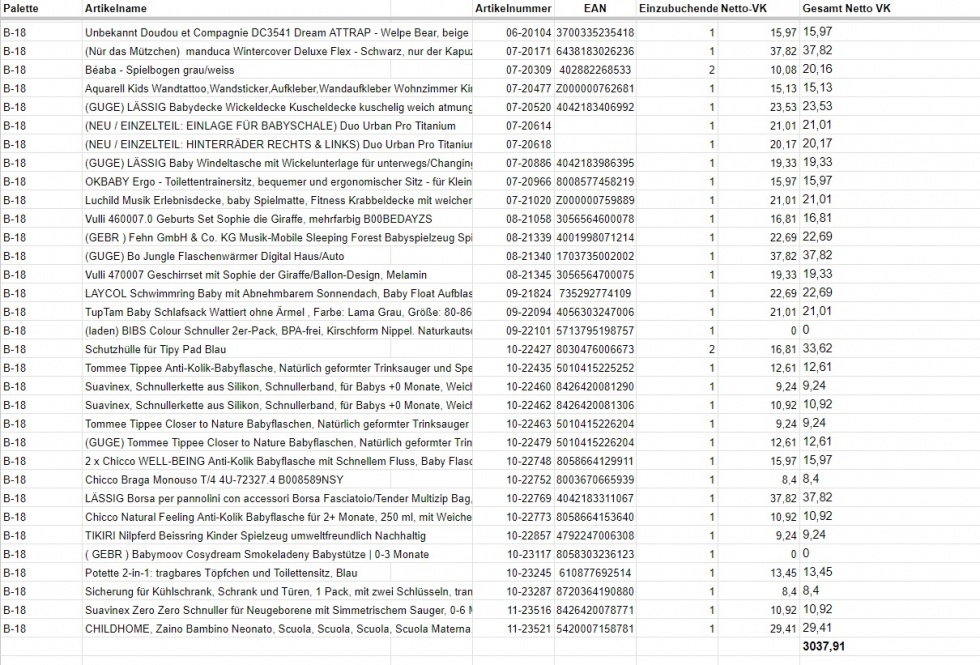Click the "TupTam Baby Schlafsack" article name
The width and height of the screenshot is (980, 665).
pos(279,312)
